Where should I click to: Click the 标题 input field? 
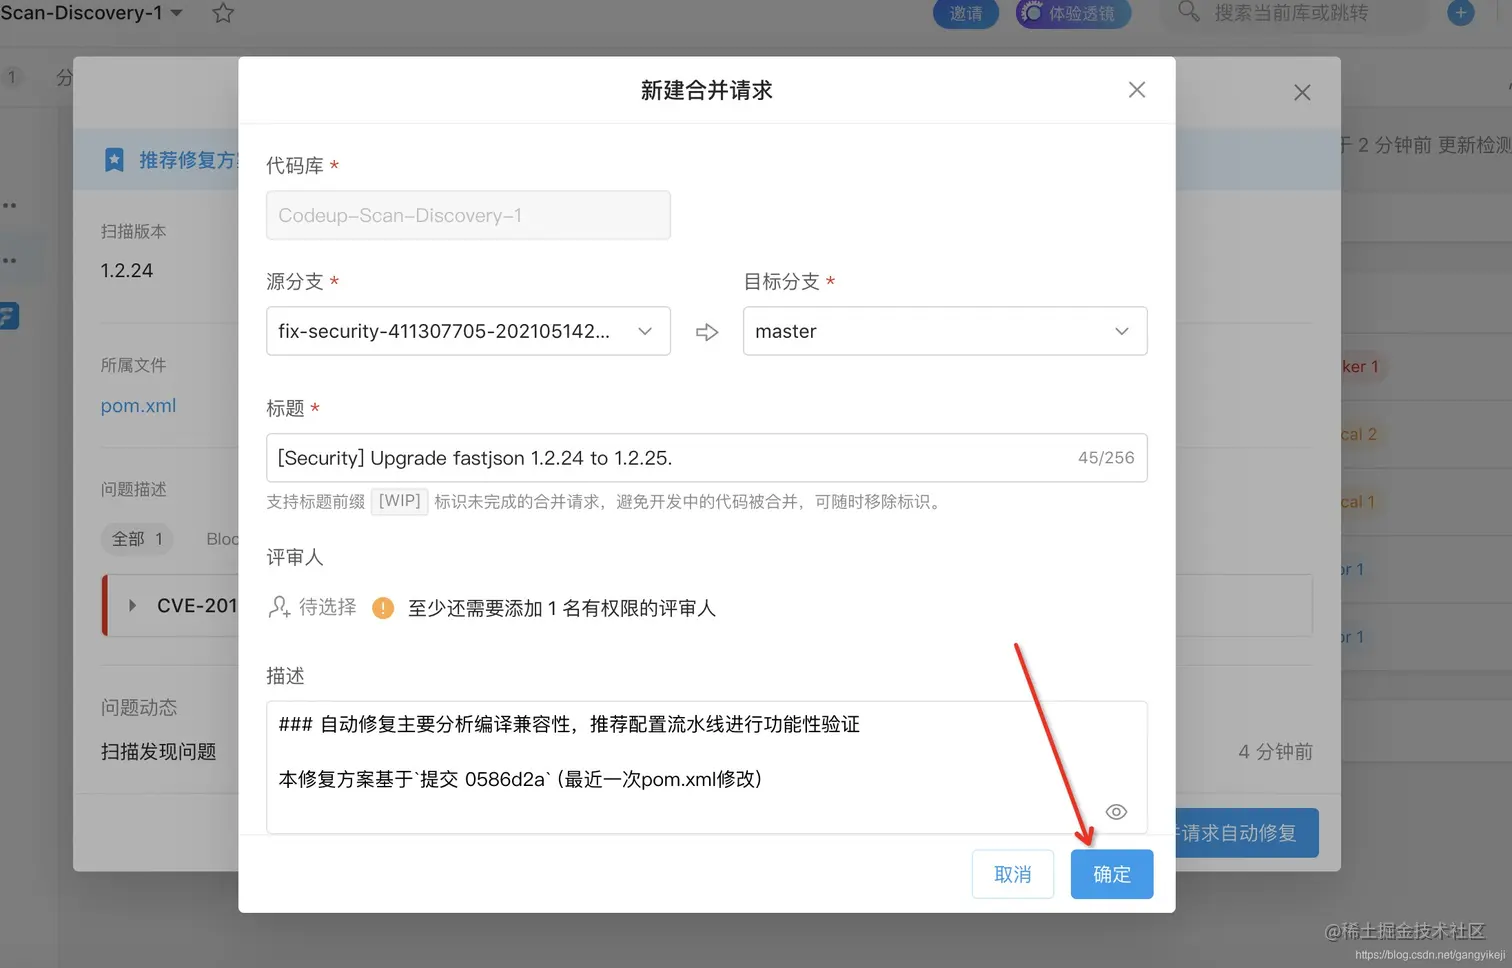[706, 458]
